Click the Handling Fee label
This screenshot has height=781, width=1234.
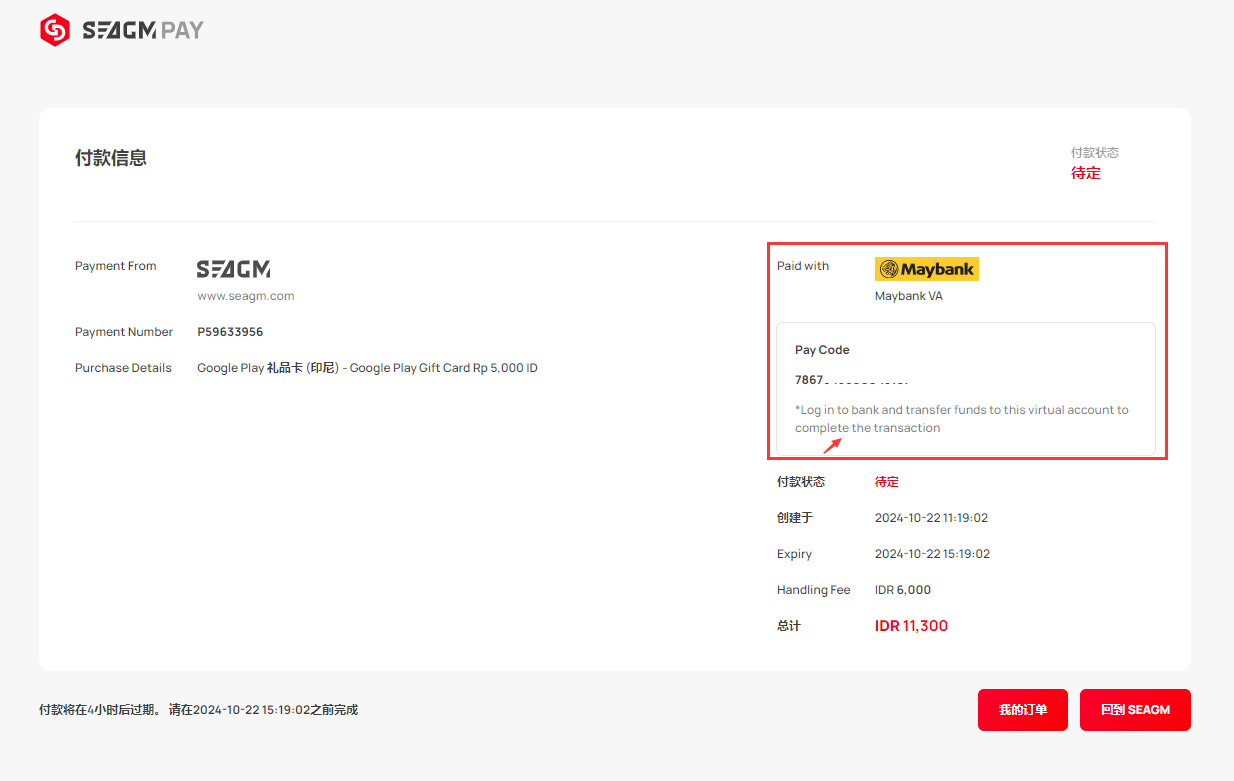pyautogui.click(x=814, y=590)
